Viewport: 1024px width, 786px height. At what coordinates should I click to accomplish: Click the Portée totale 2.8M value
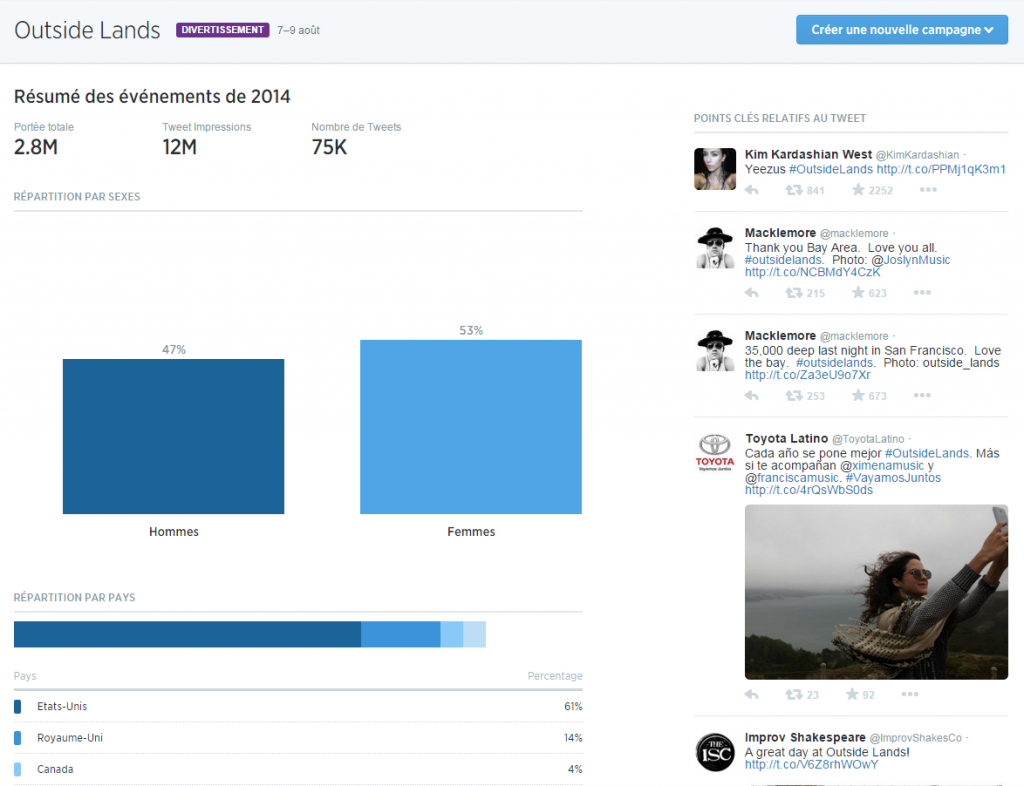pyautogui.click(x=36, y=147)
